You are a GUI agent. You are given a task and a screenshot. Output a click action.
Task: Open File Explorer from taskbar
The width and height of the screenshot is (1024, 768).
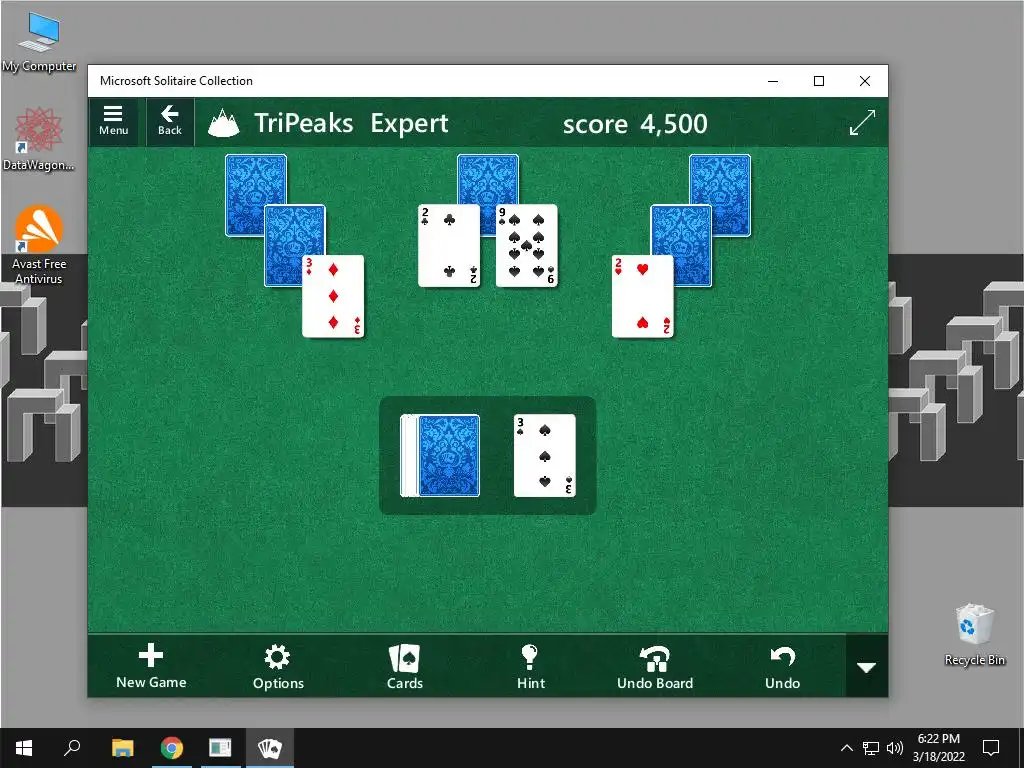(x=123, y=748)
